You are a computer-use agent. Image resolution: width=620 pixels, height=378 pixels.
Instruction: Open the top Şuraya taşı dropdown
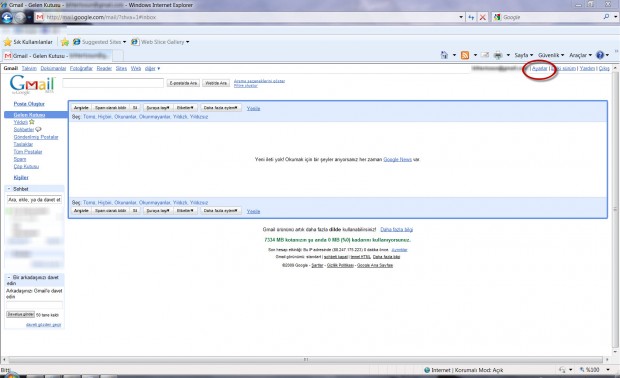(x=158, y=108)
